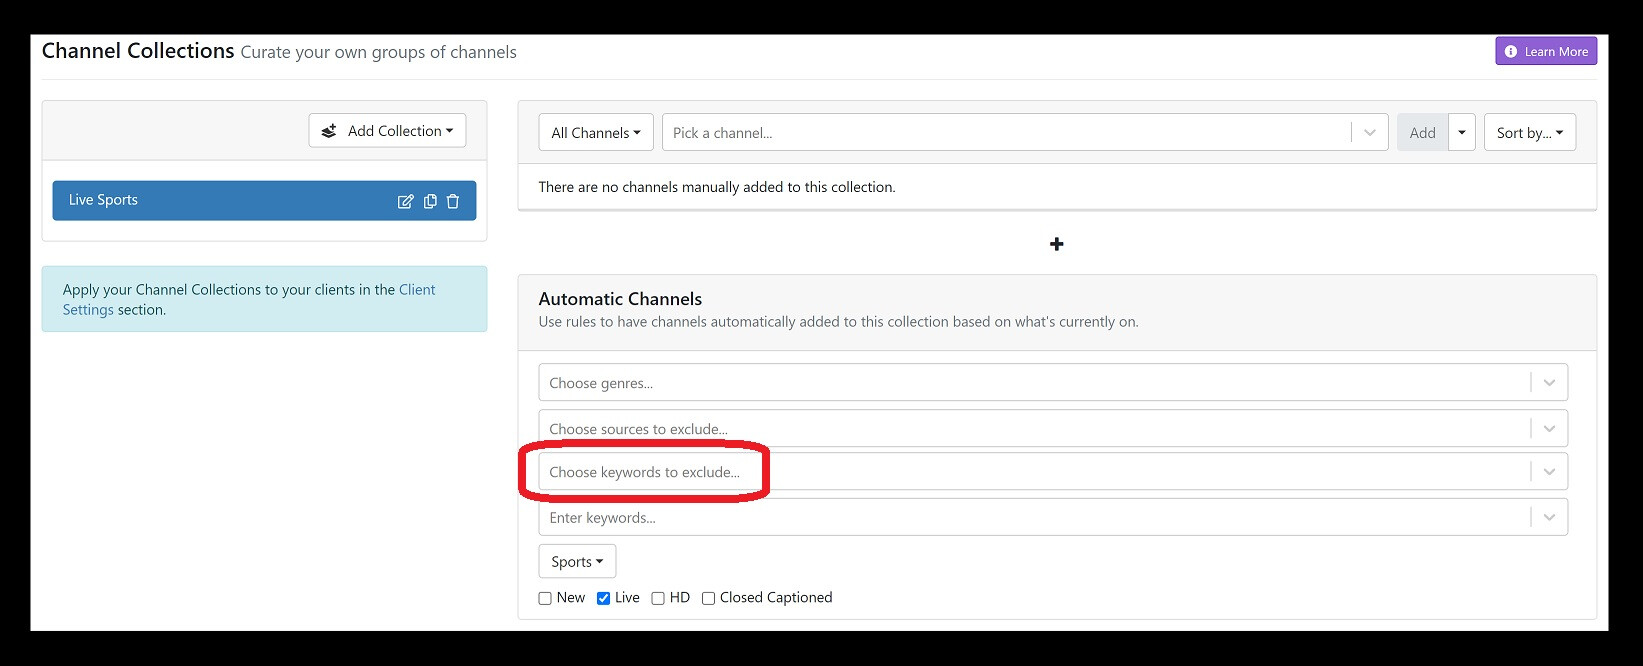1643x666 pixels.
Task: Enable the Closed Captioned checkbox
Action: 708,598
